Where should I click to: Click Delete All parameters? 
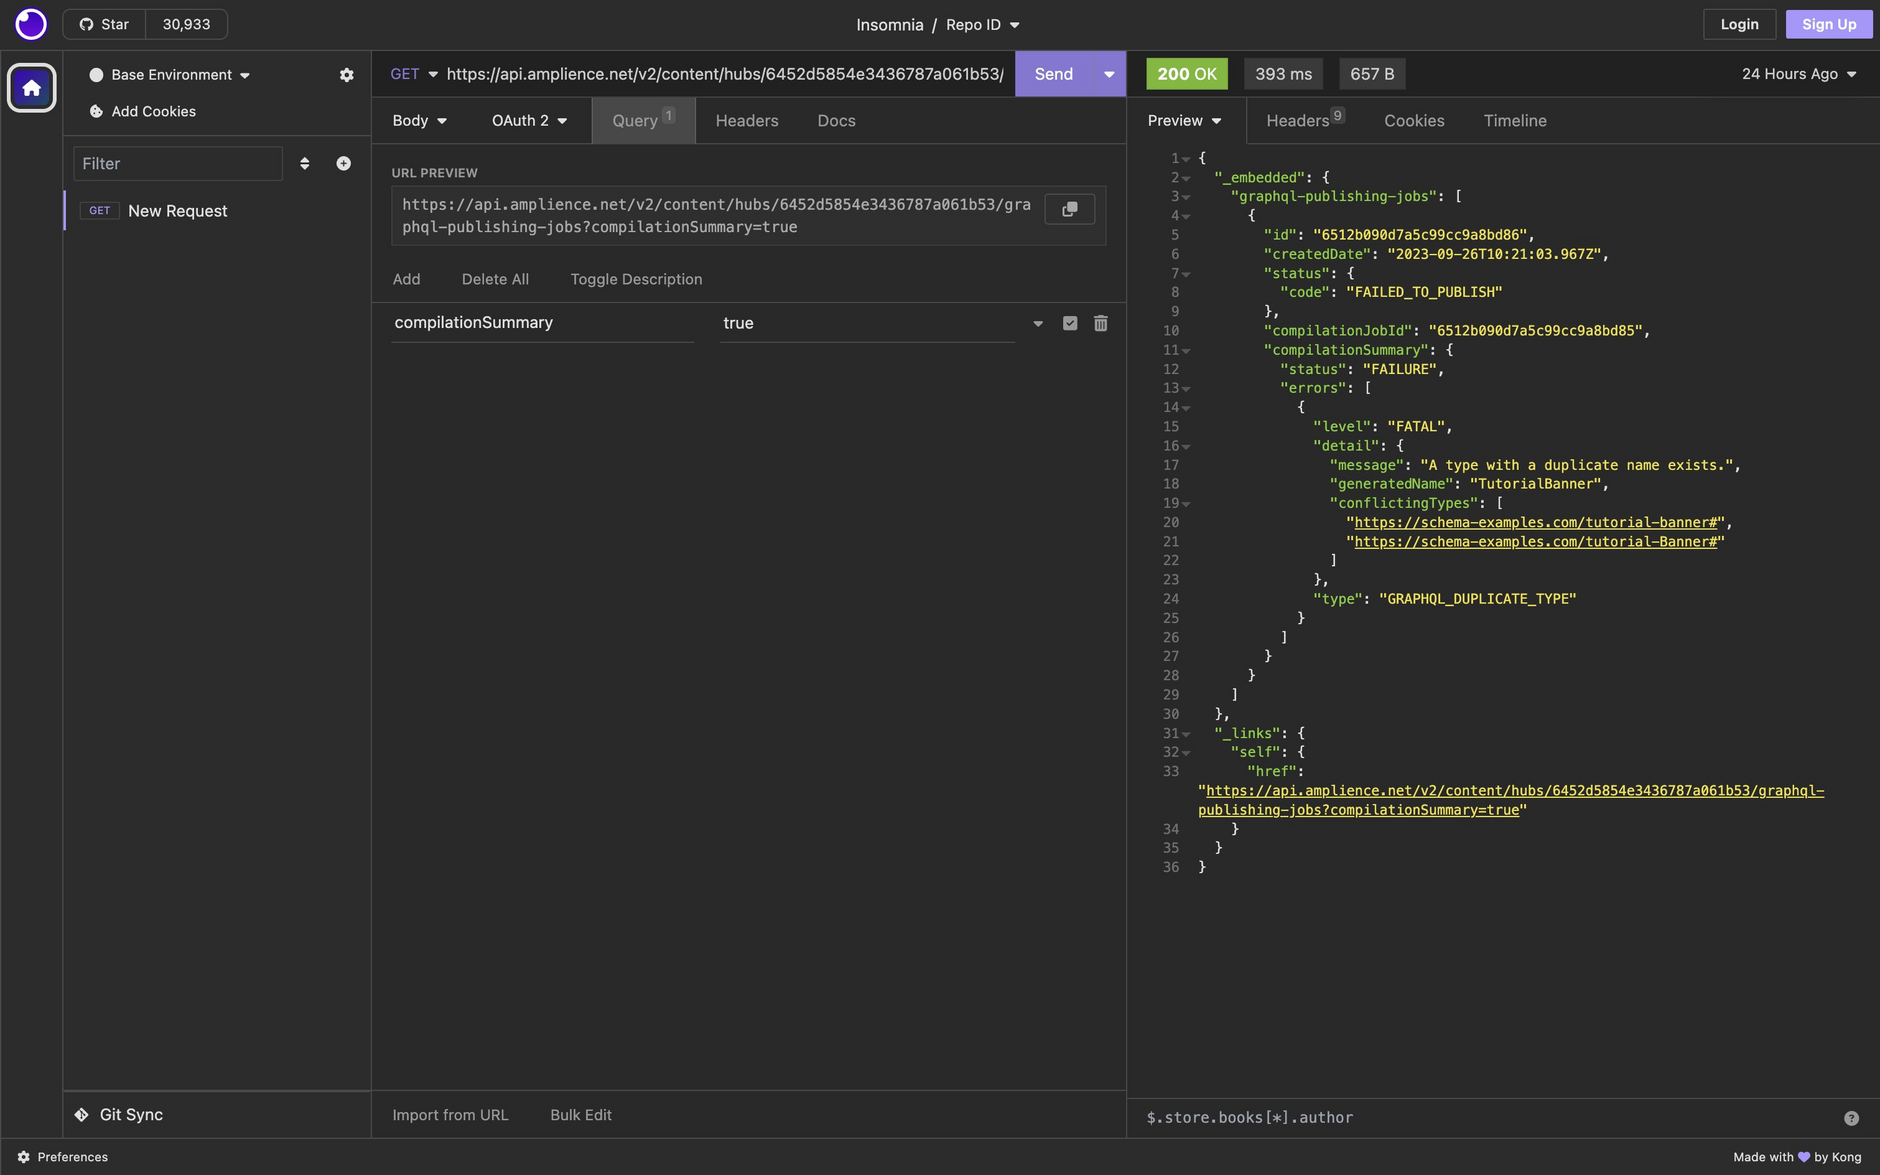(x=495, y=279)
